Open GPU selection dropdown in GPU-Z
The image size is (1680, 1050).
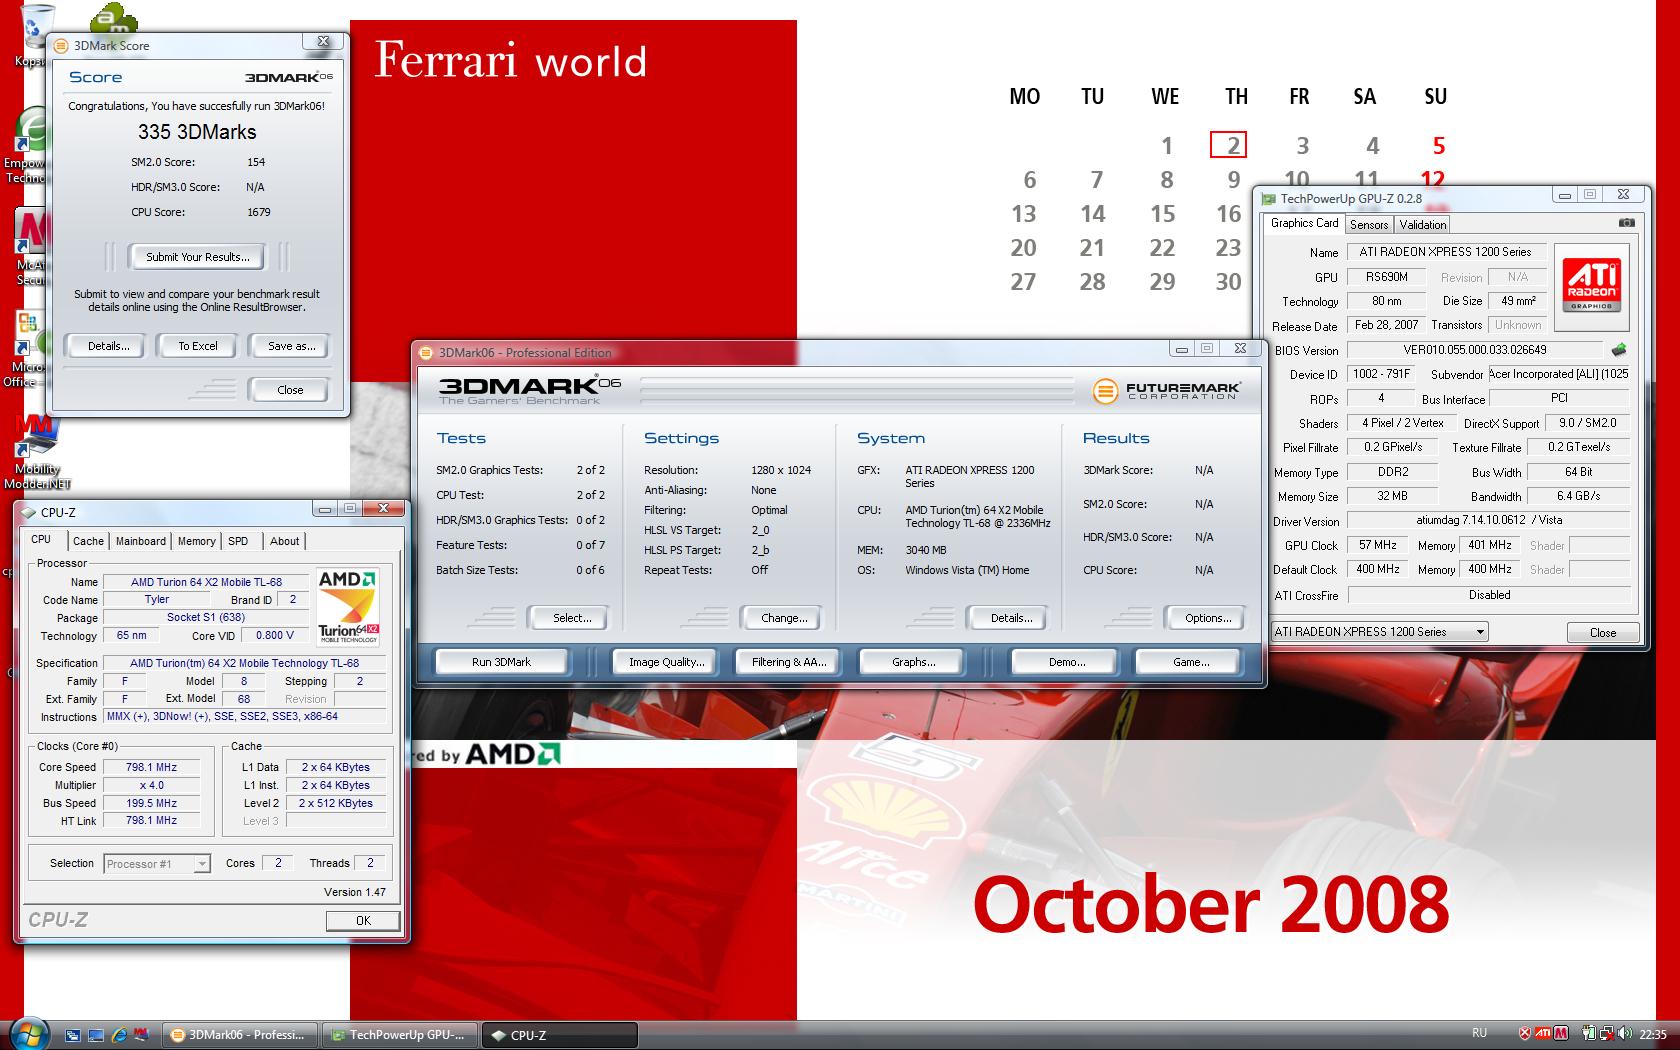pos(1379,632)
